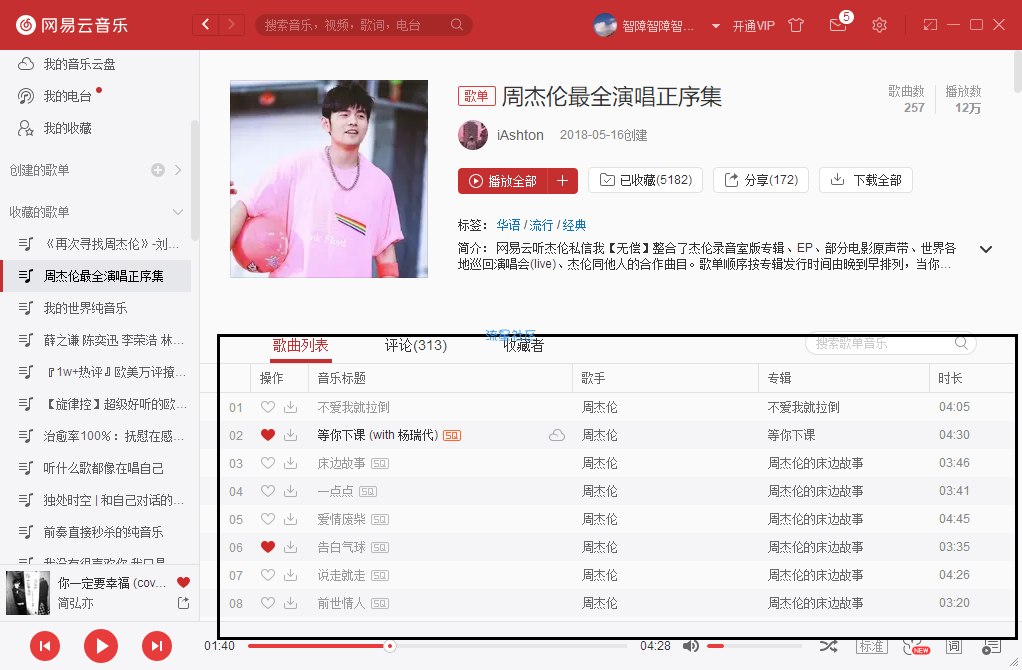Sort by 音乐标题 column header
This screenshot has height=670, width=1022.
click(x=441, y=378)
